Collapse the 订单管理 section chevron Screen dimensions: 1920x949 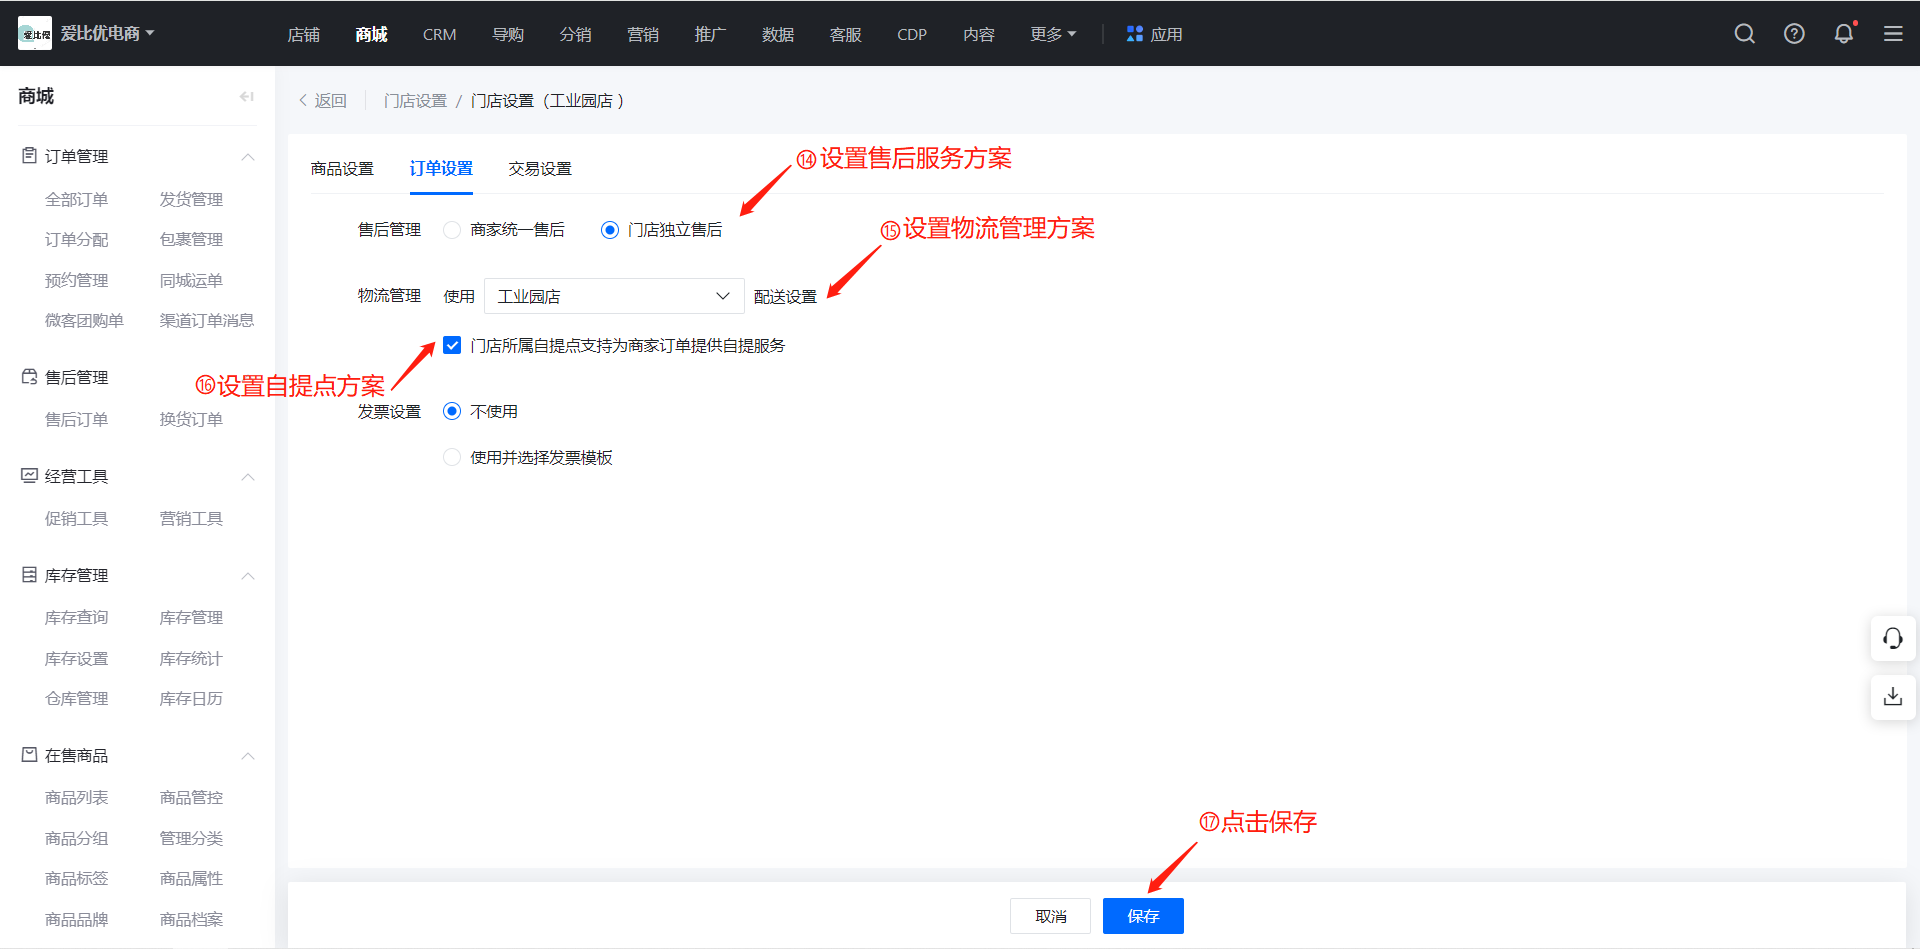click(248, 157)
